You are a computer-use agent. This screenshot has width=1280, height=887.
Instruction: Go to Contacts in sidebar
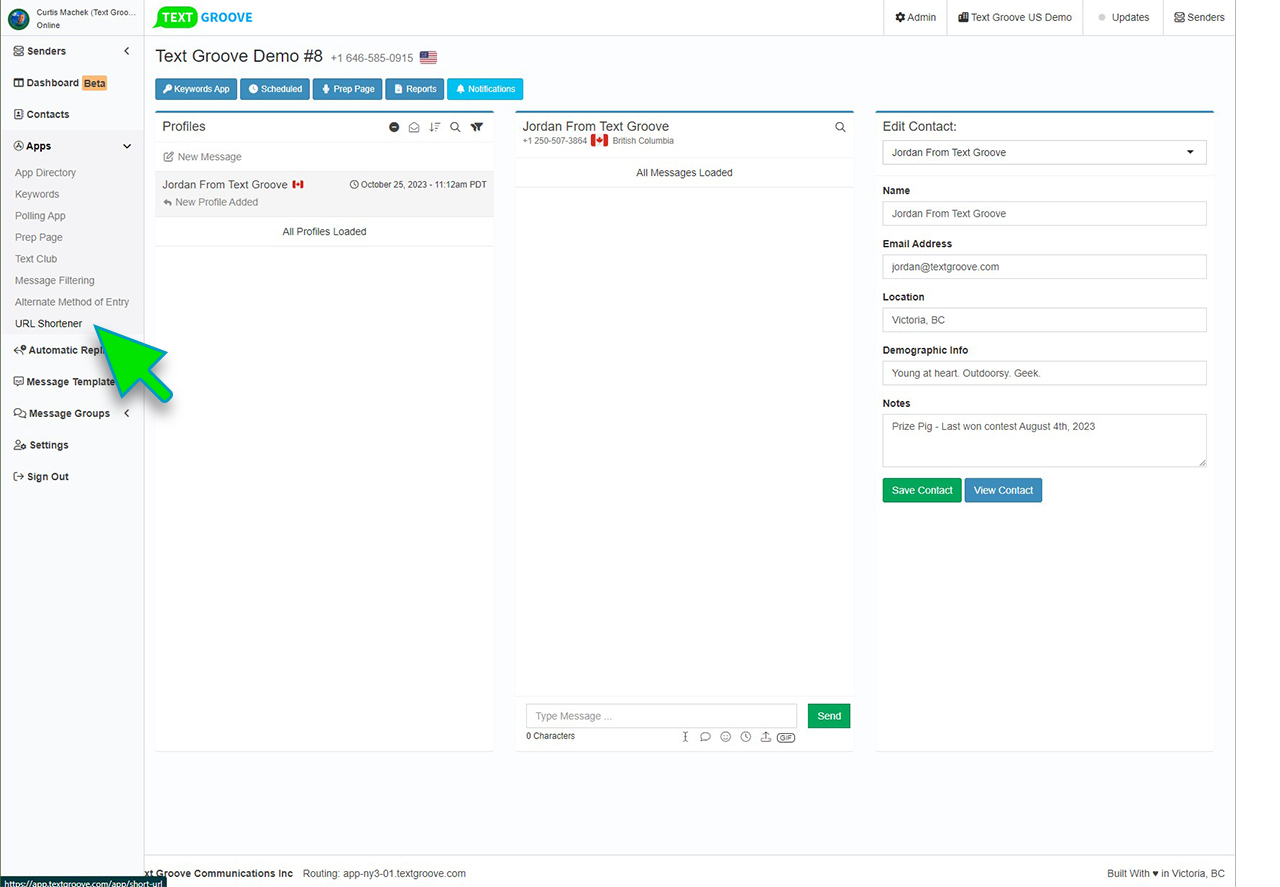pos(41,114)
